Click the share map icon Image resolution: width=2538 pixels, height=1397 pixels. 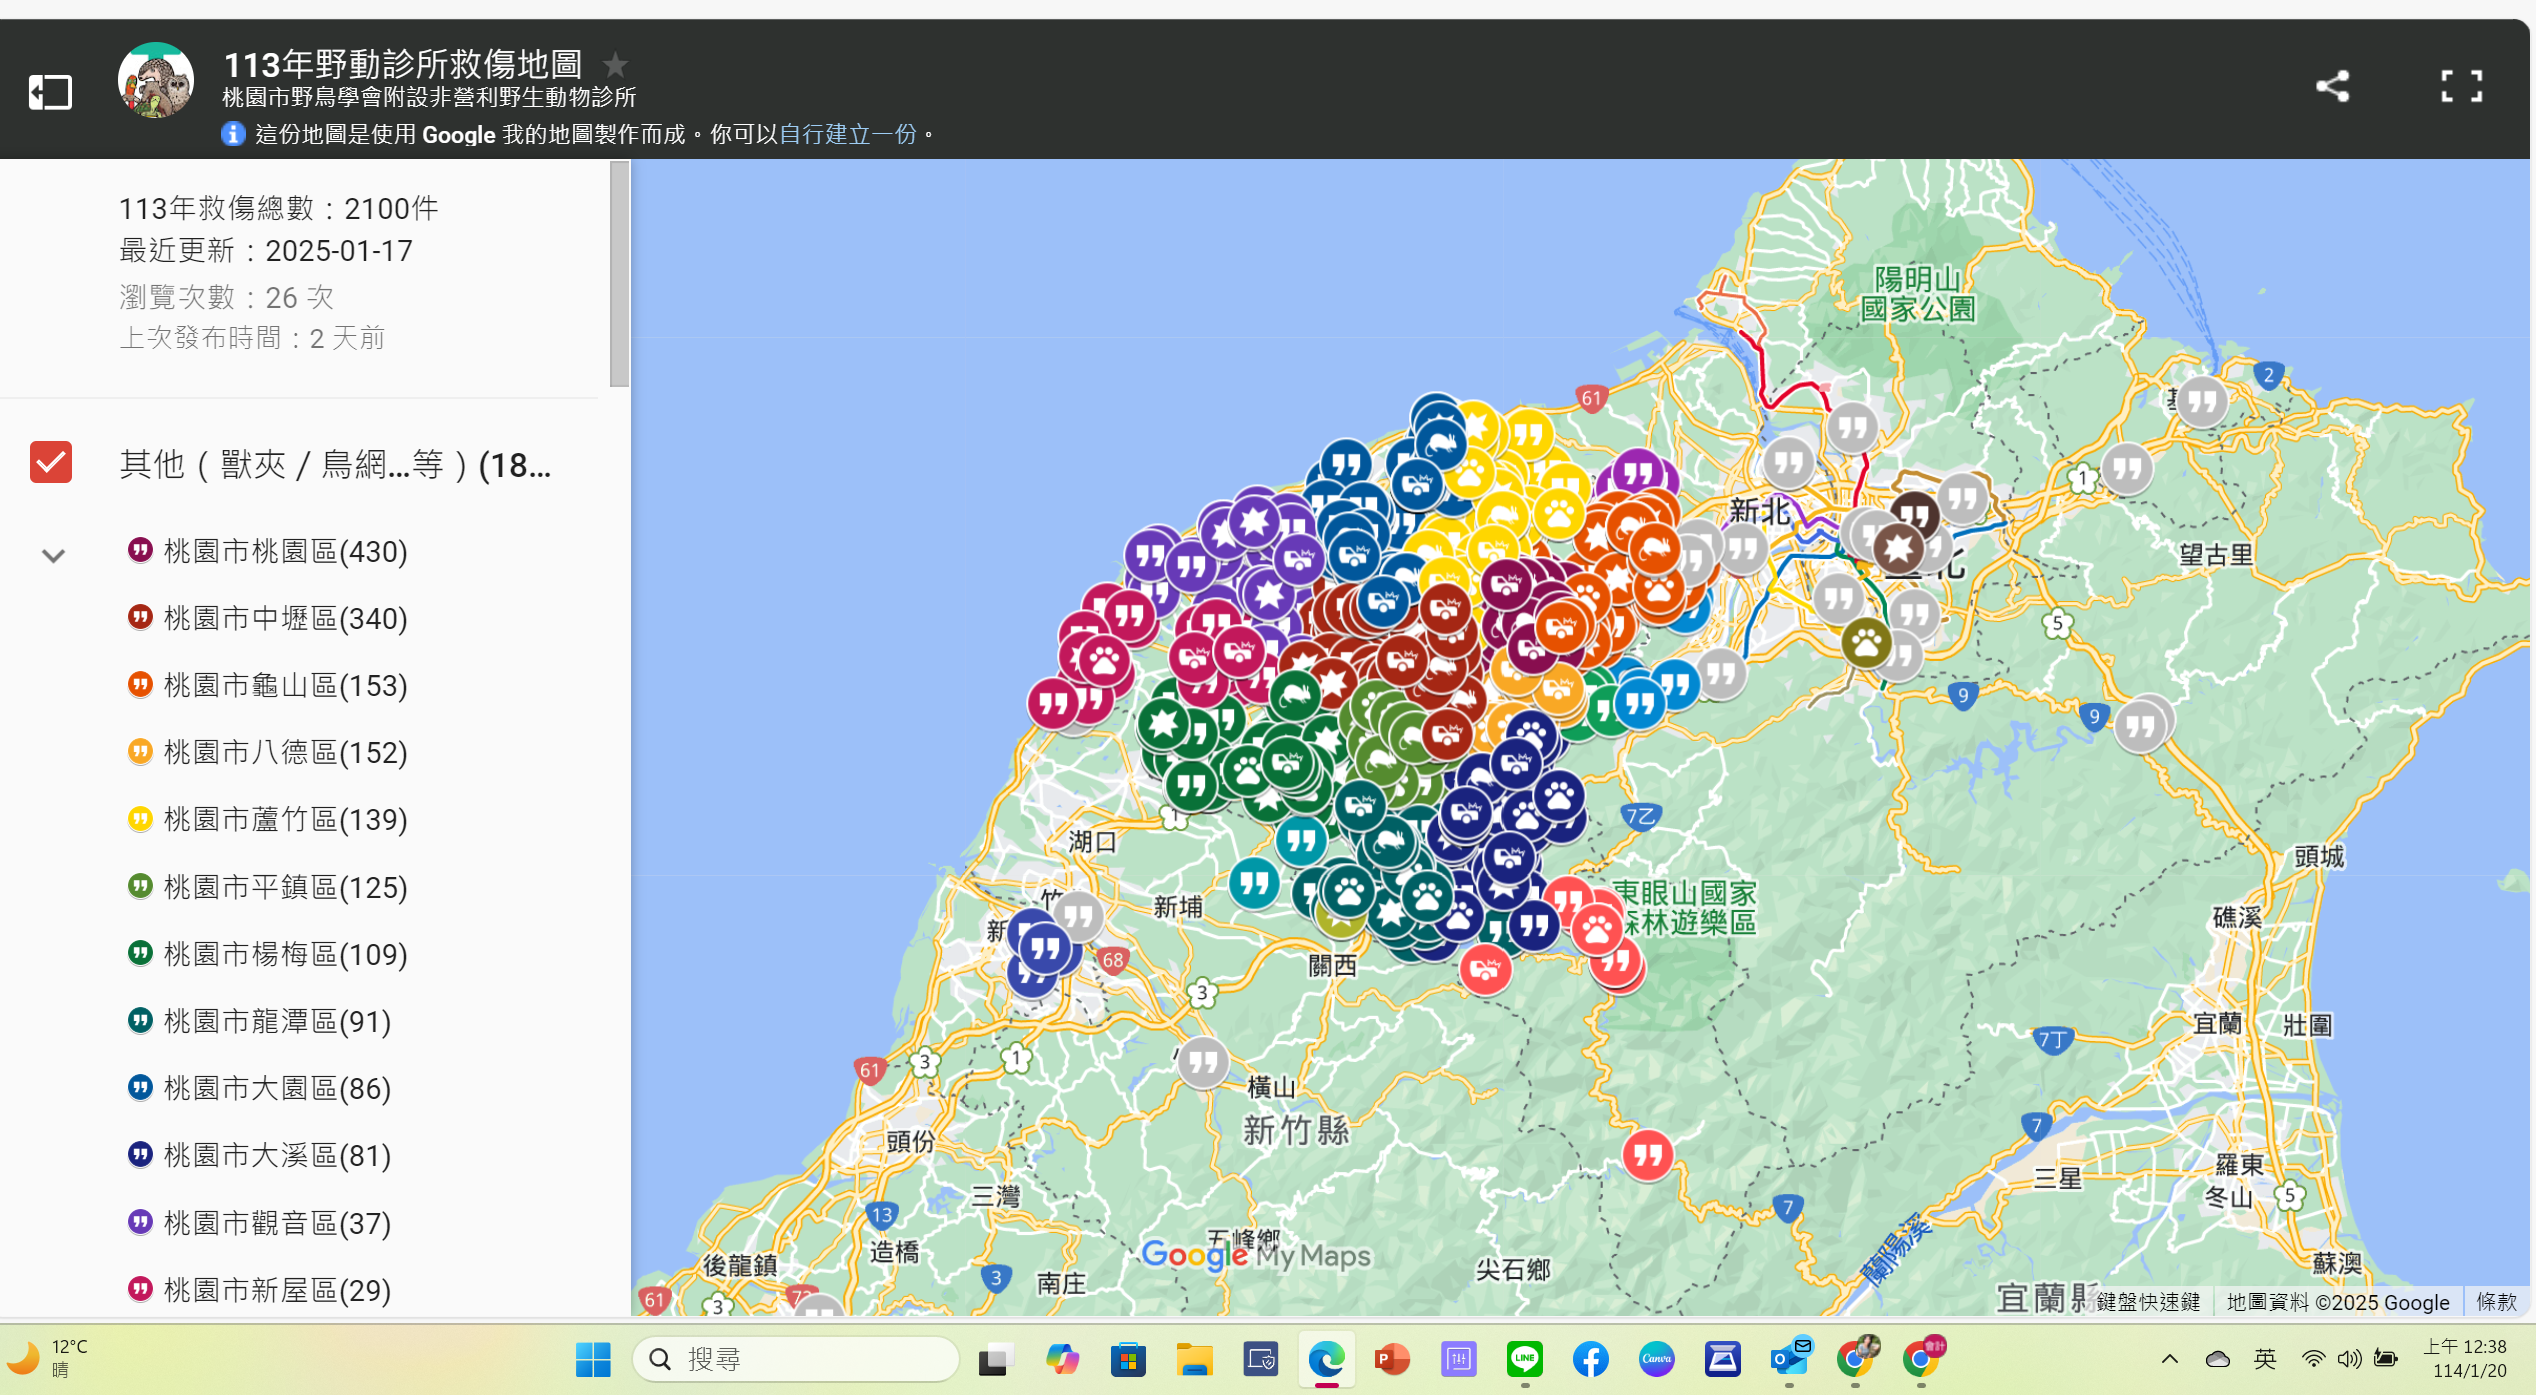pos(2333,86)
